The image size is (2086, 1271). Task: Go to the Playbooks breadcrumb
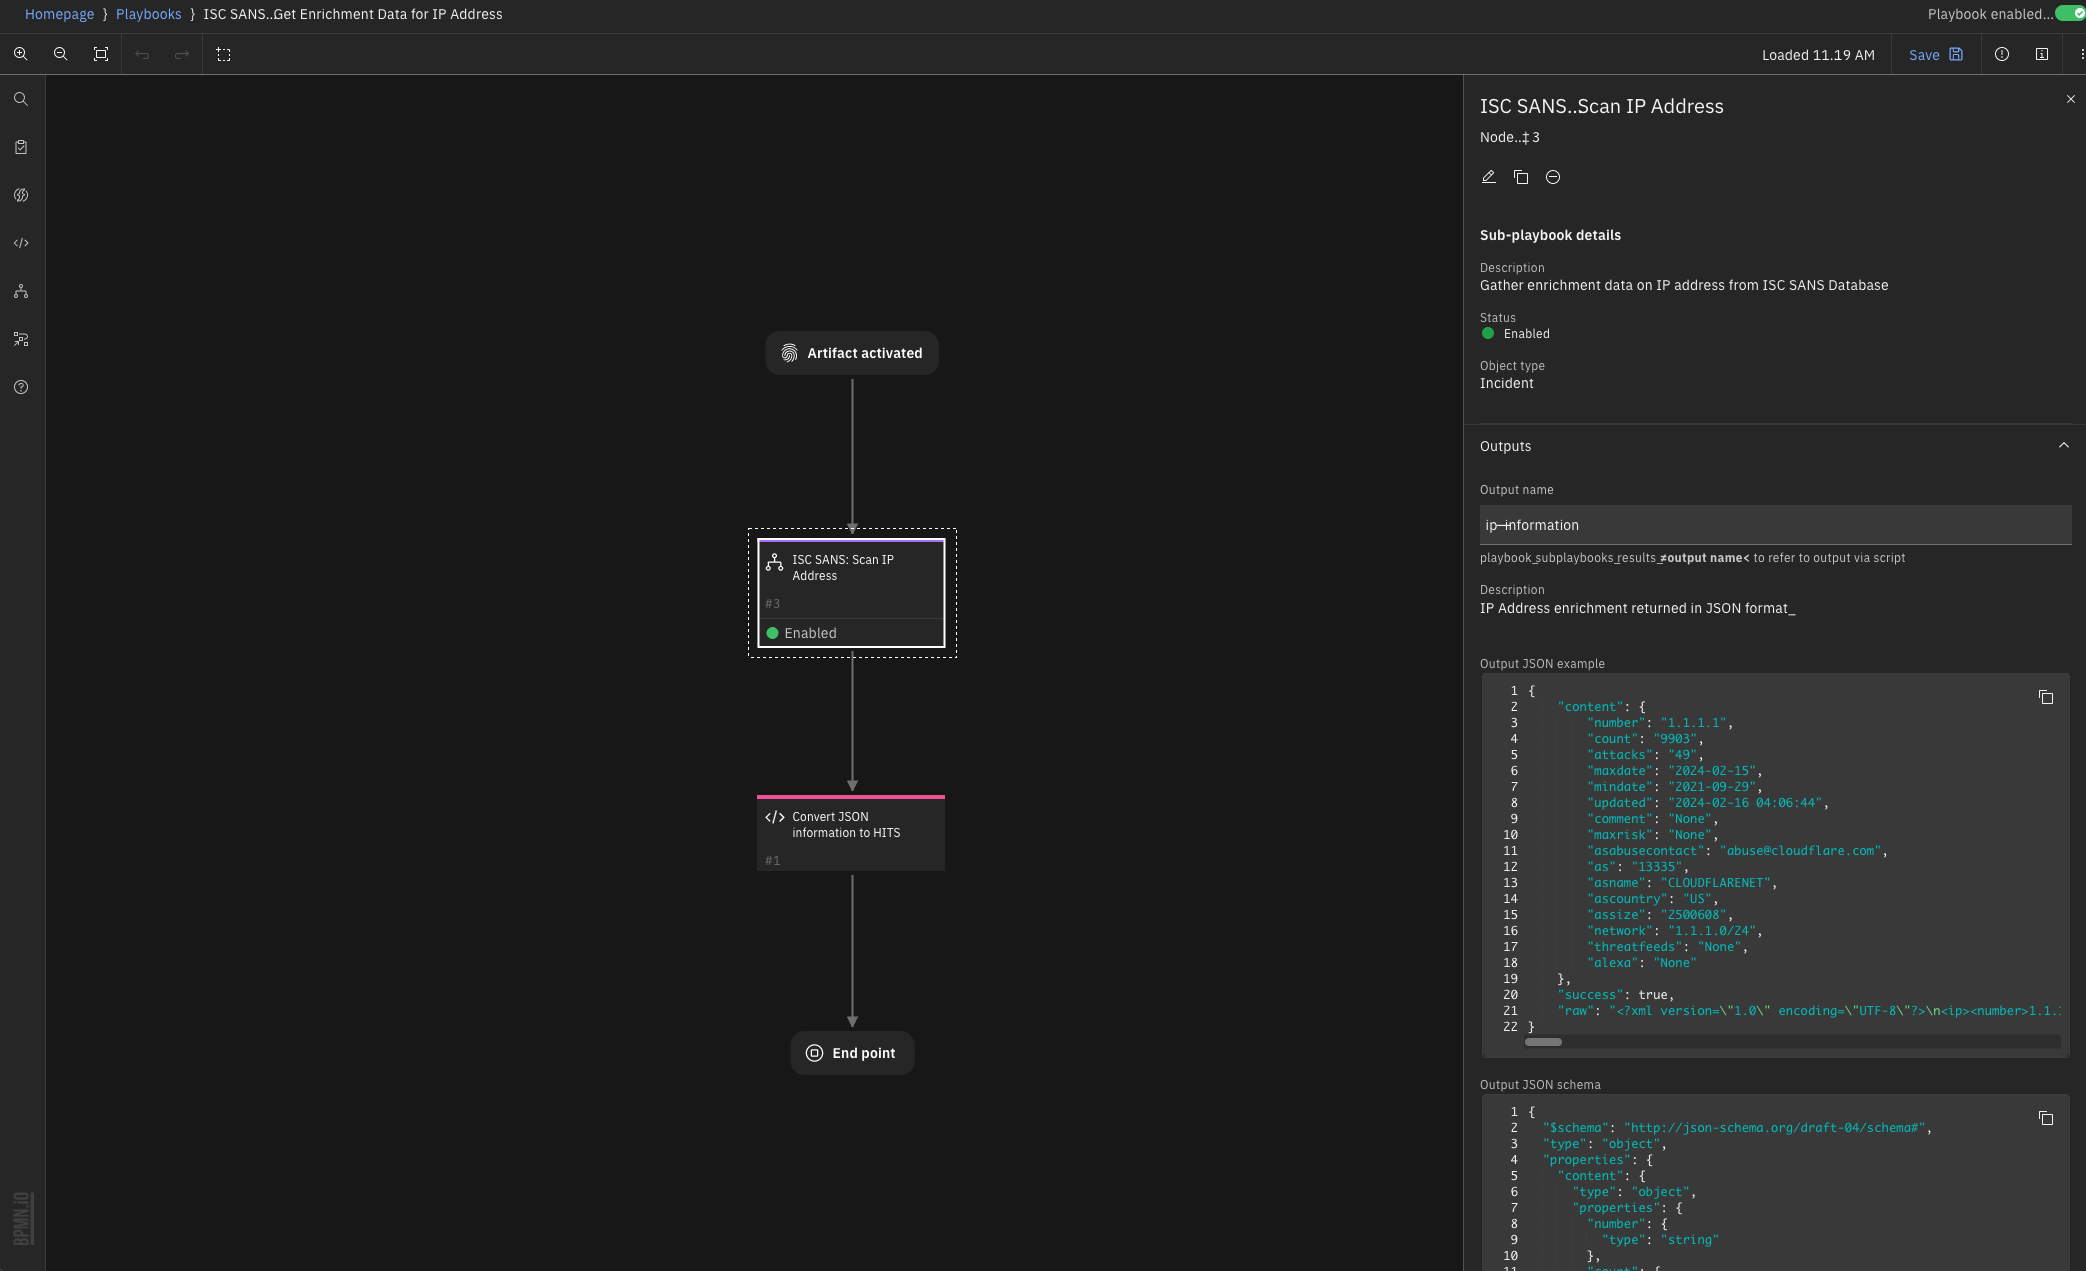(148, 14)
